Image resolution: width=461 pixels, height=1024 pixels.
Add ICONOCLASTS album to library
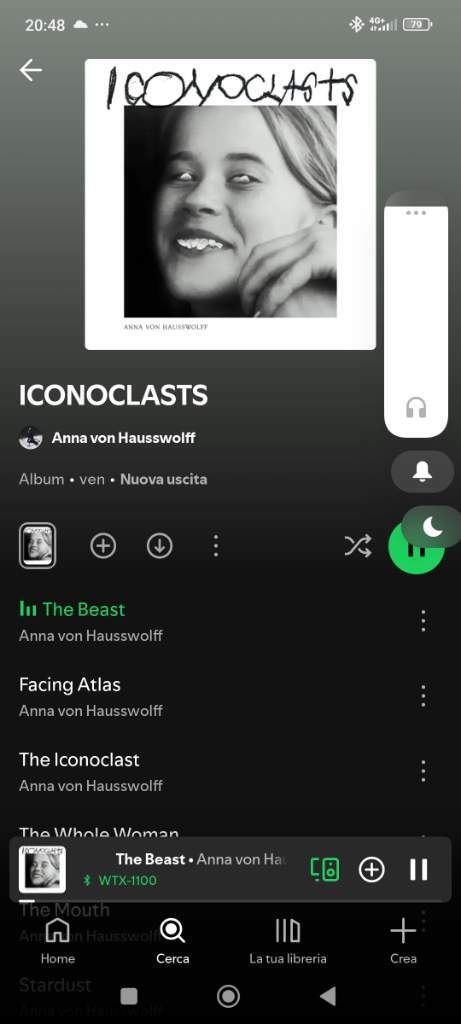coord(103,546)
